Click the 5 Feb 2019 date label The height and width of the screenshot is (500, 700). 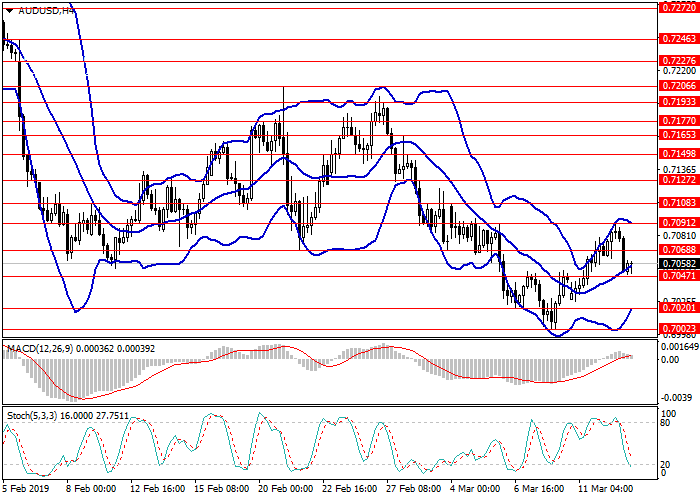click(25, 491)
